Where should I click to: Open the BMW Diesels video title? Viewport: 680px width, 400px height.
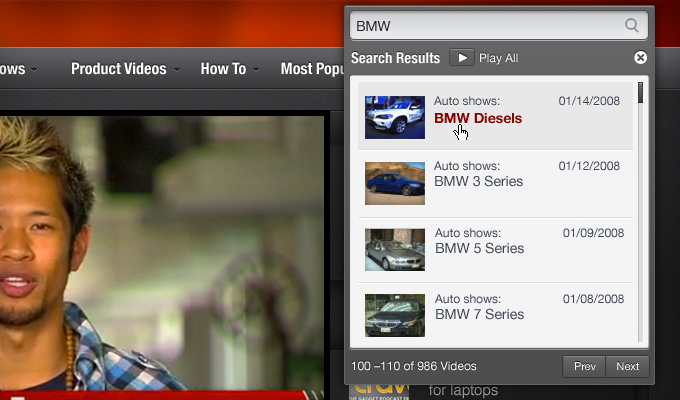[x=478, y=118]
